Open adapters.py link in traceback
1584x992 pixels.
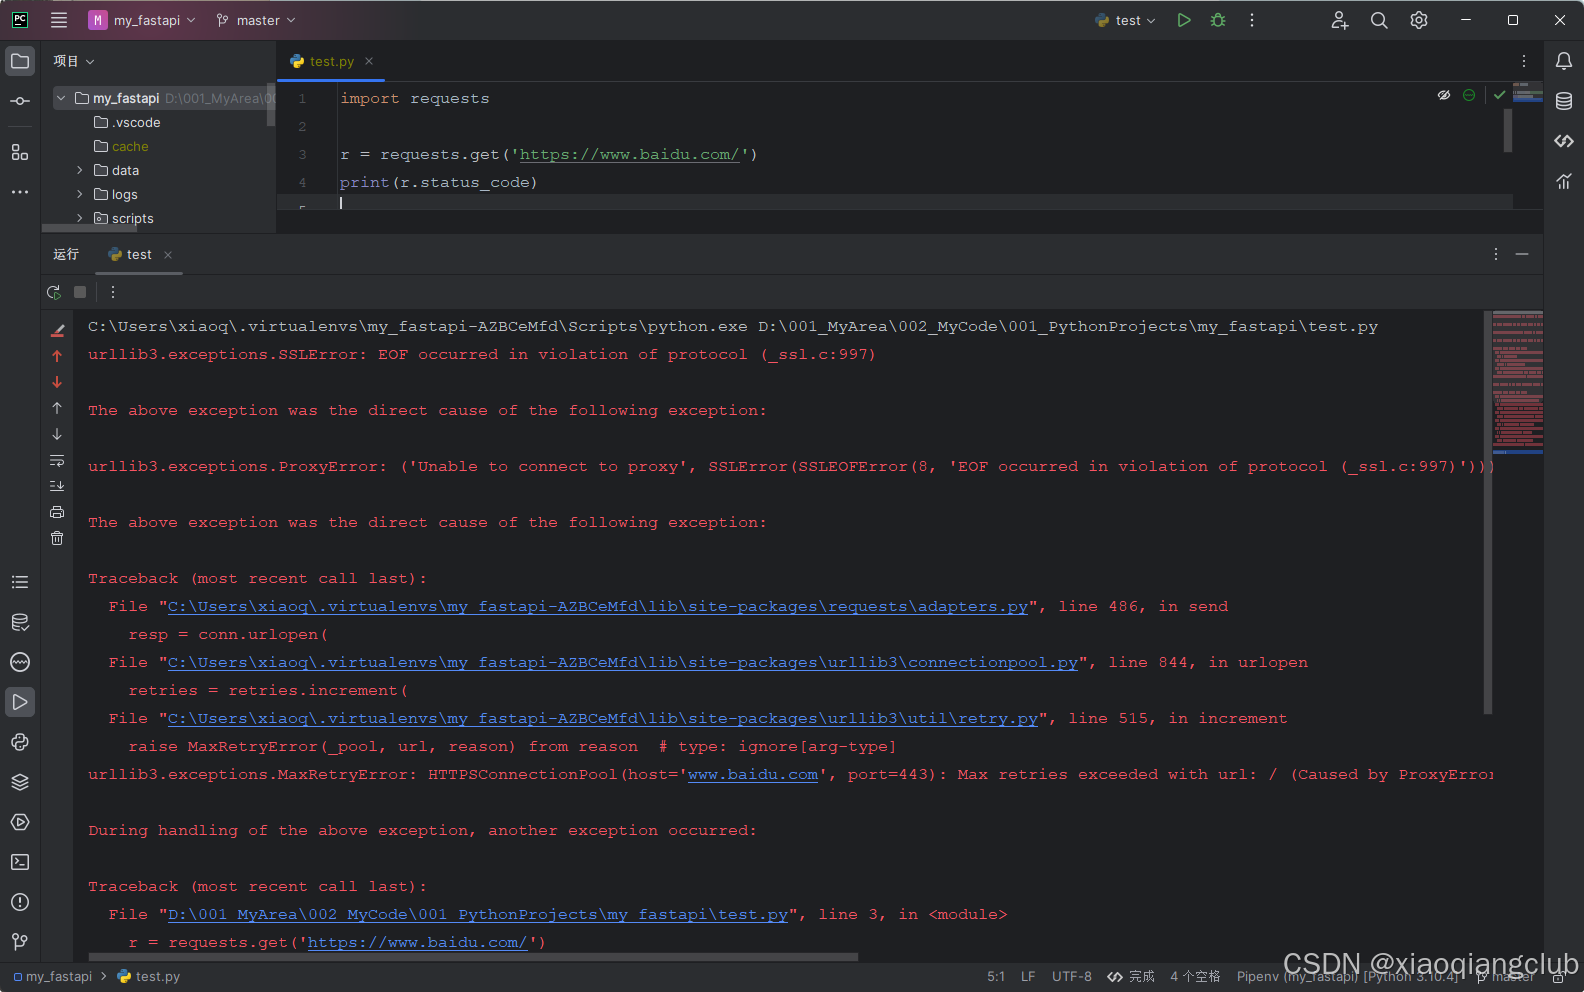click(x=598, y=607)
